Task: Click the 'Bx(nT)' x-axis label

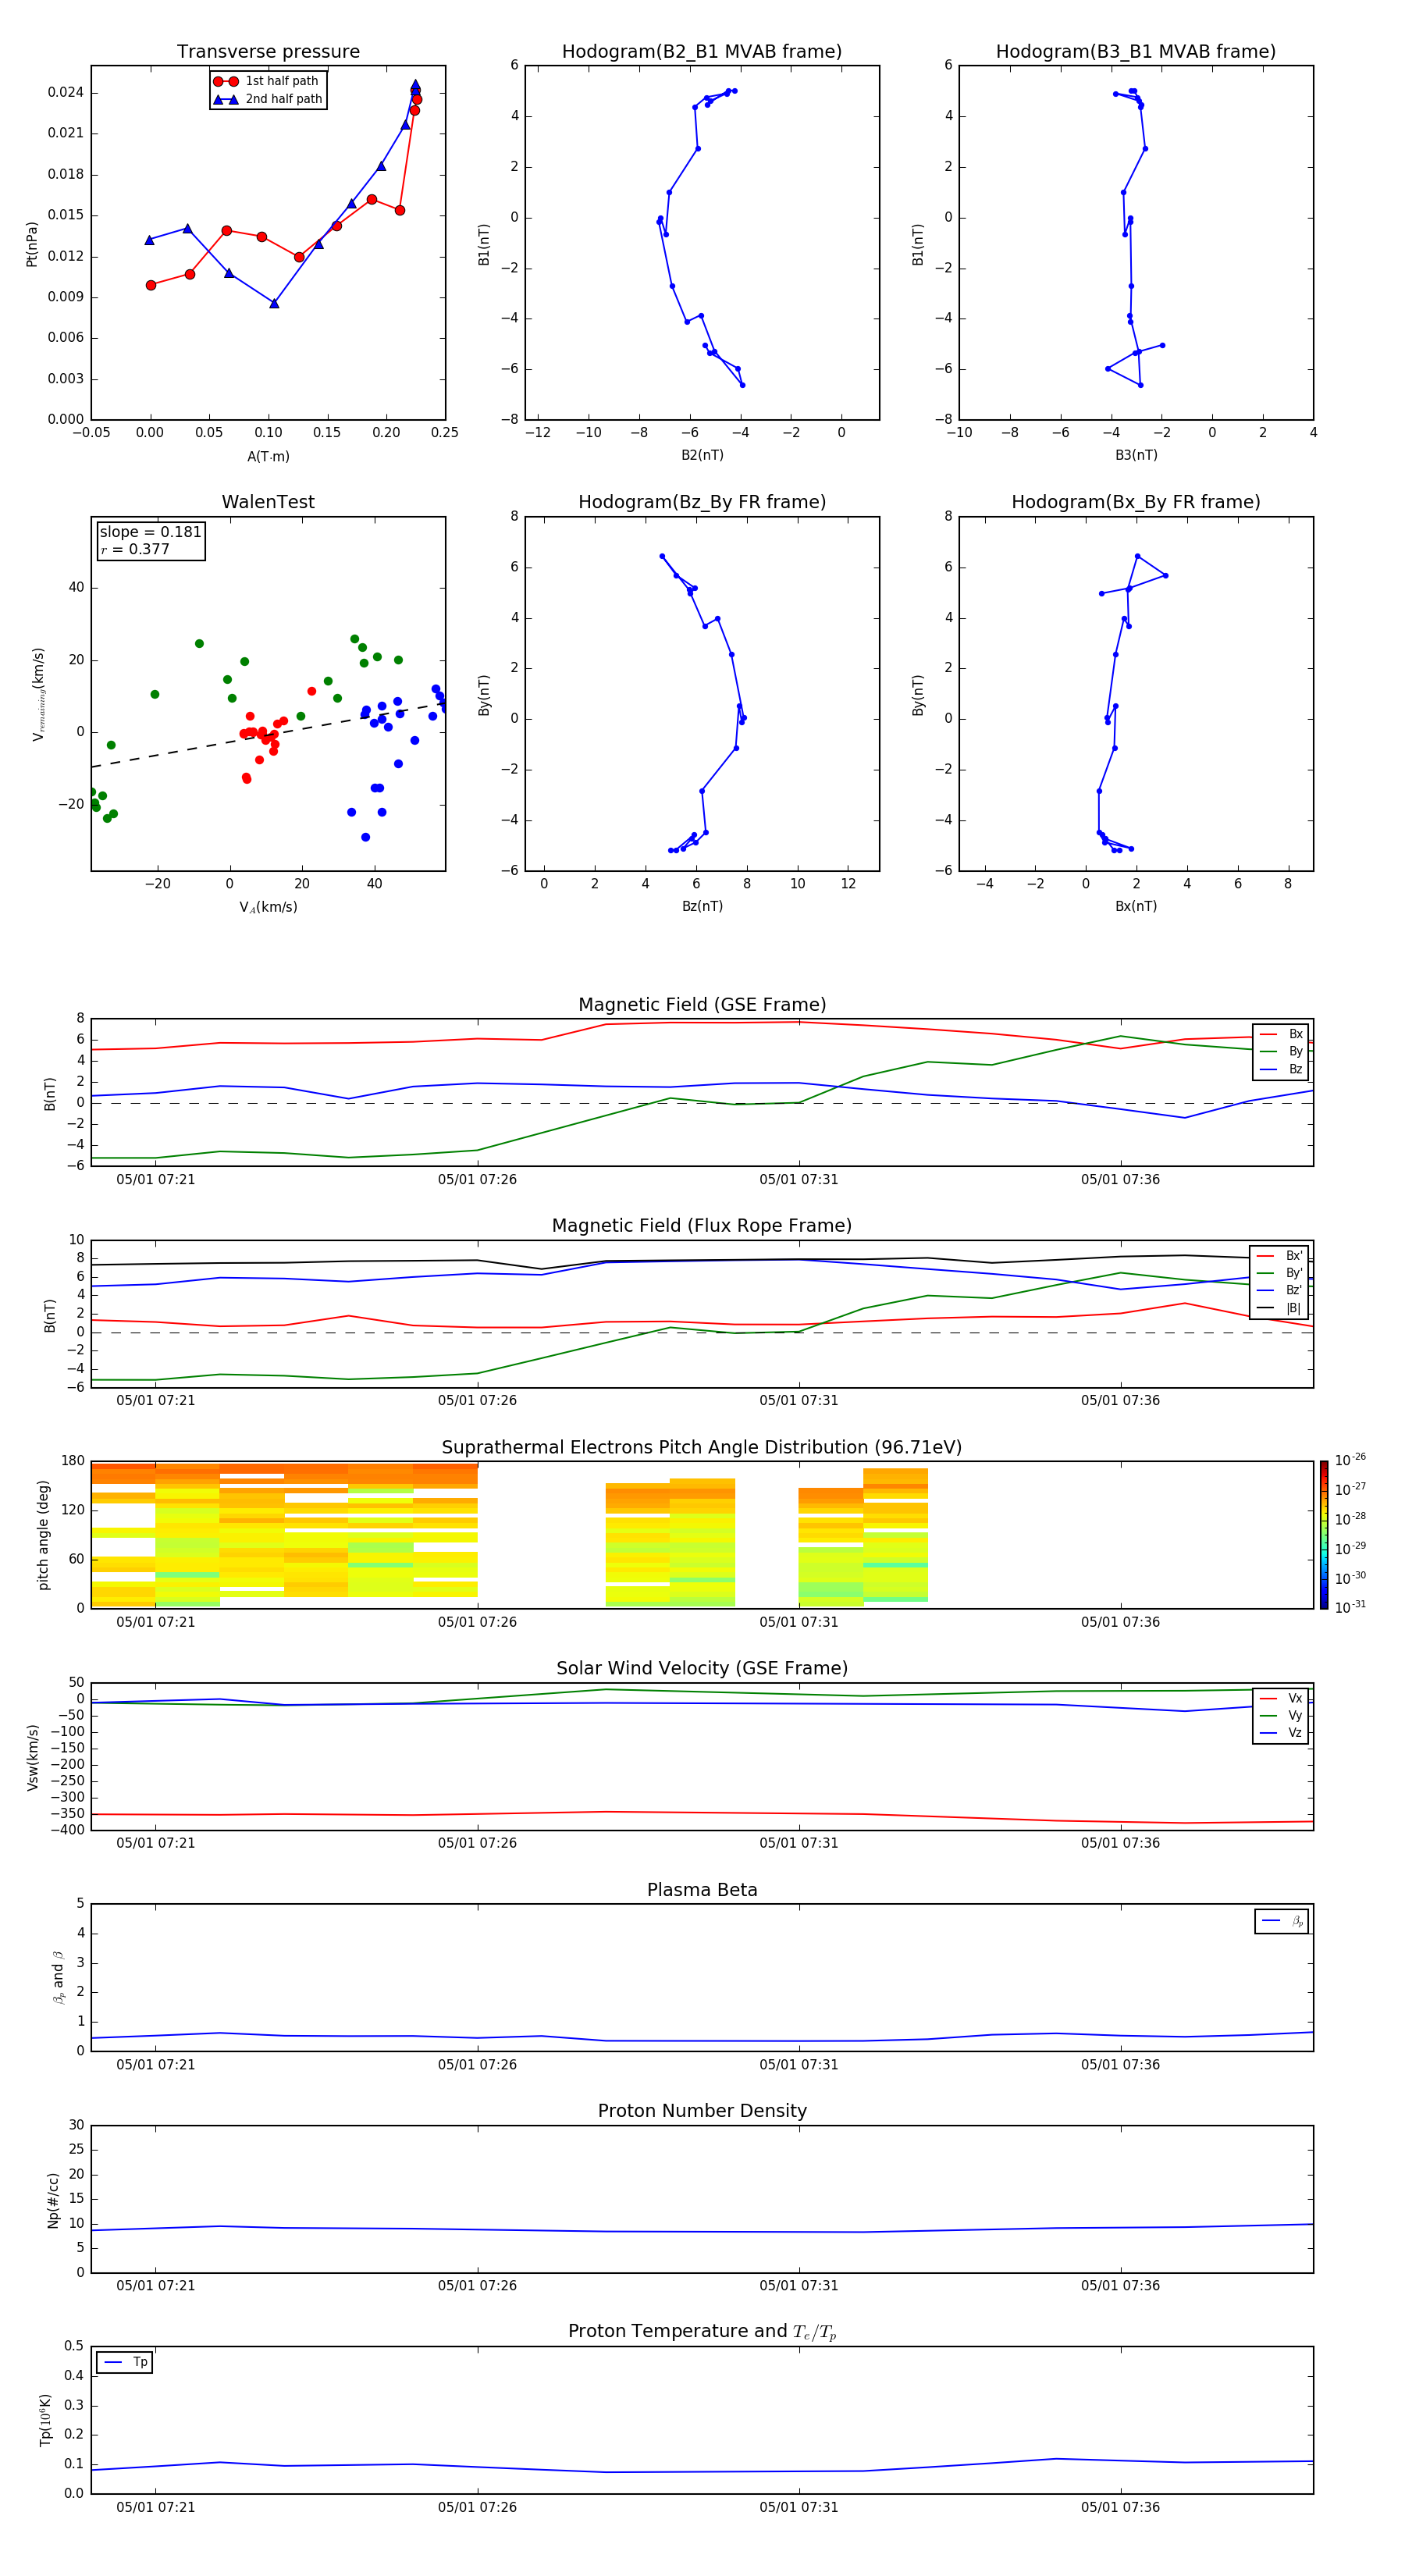Action: point(1136,907)
